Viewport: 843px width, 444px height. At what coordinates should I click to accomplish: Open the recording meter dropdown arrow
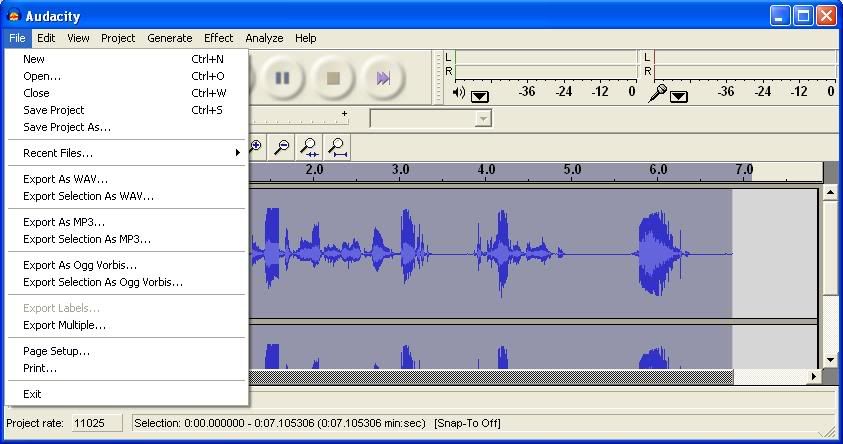pyautogui.click(x=678, y=97)
